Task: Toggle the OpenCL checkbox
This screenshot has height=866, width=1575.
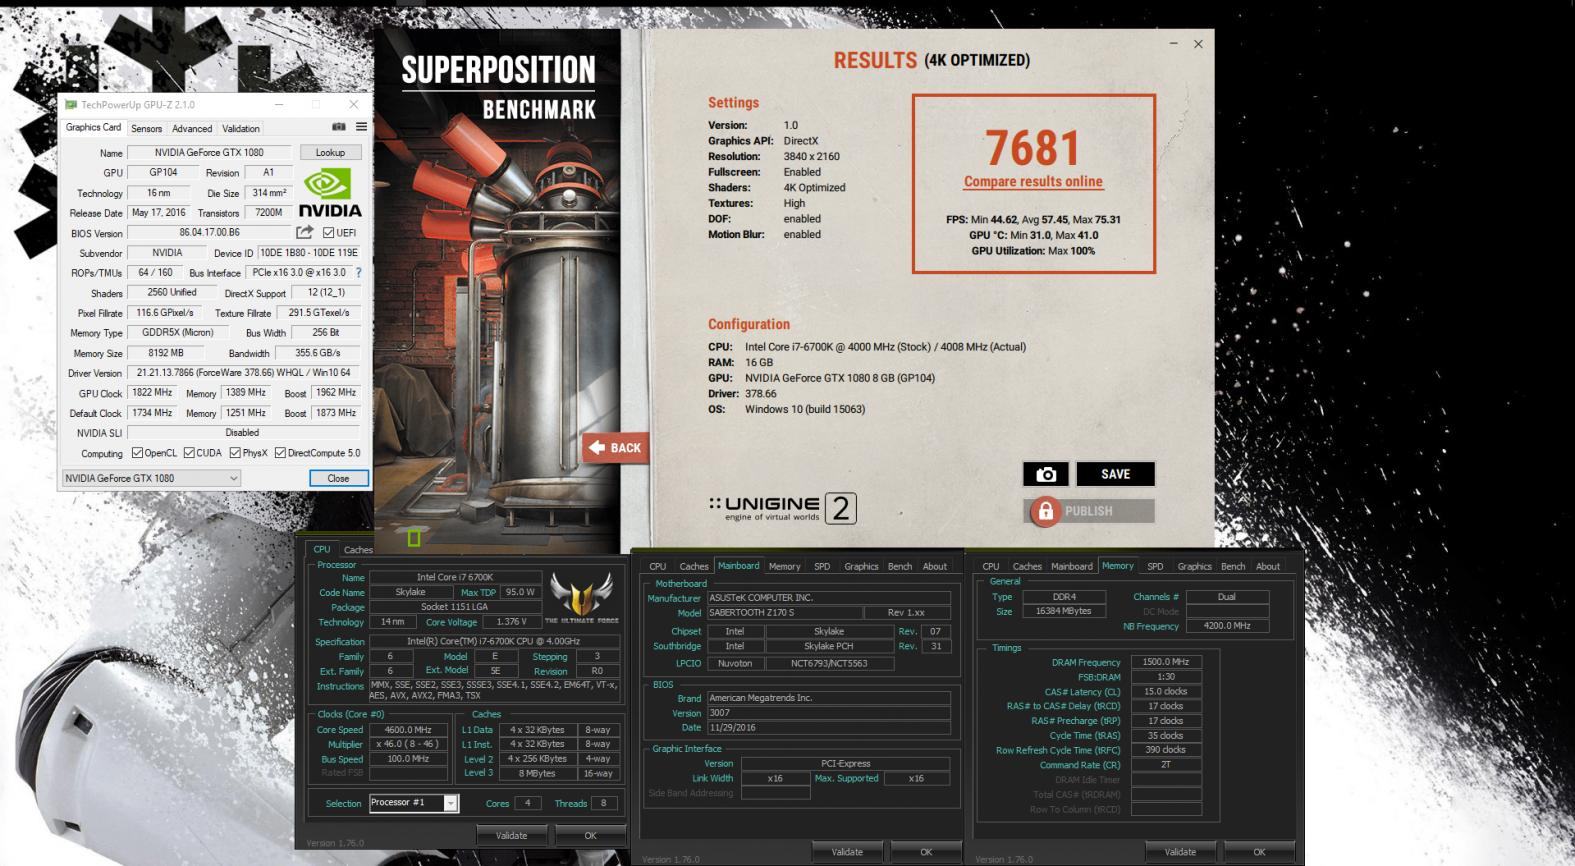Action: tap(138, 453)
